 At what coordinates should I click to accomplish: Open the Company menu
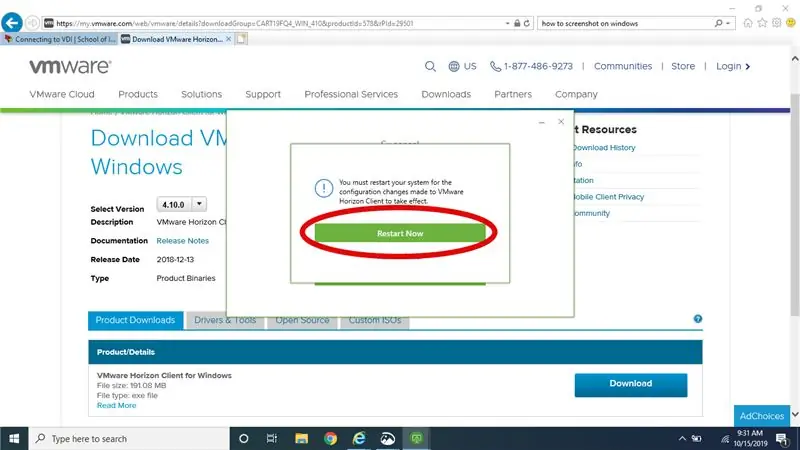576,94
